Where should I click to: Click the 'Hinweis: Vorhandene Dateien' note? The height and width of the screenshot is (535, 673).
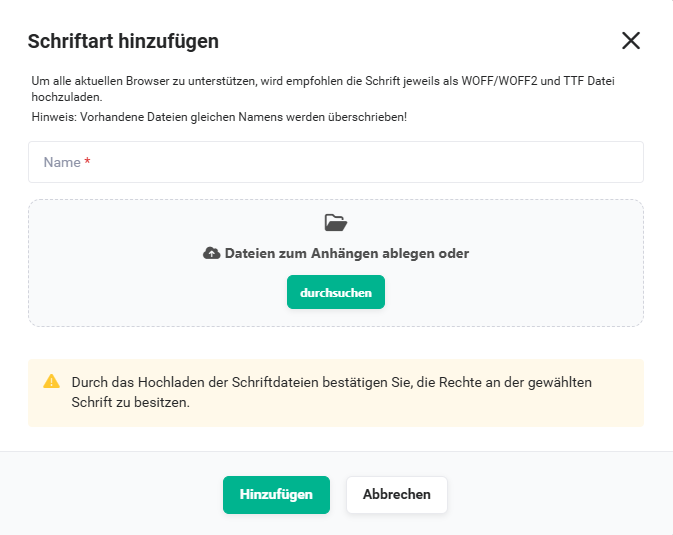pyautogui.click(x=219, y=117)
